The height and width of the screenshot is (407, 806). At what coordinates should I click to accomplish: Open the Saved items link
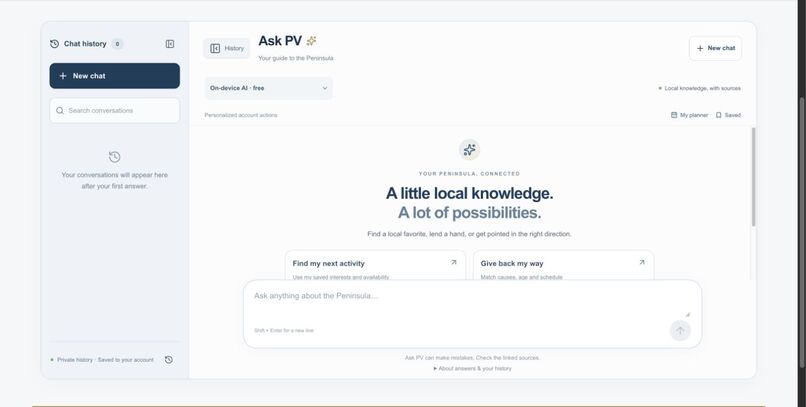(728, 115)
